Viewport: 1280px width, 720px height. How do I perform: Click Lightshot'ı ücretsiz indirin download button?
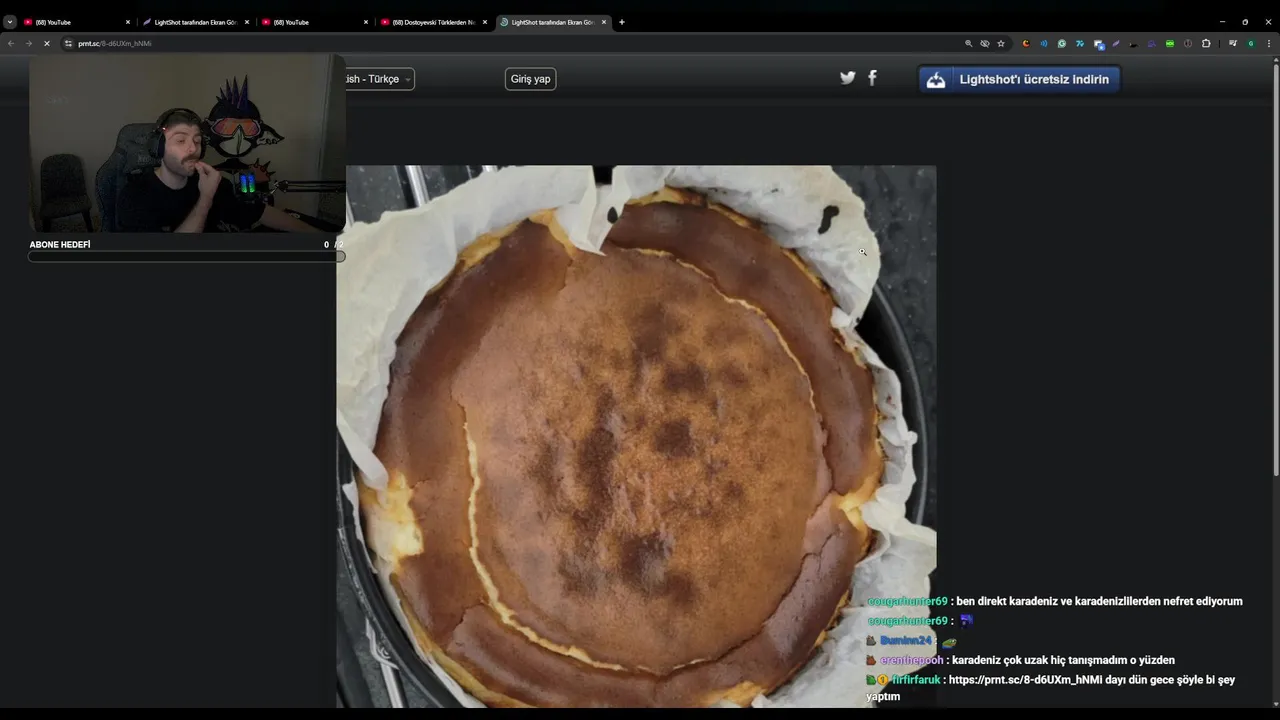[x=1019, y=80]
